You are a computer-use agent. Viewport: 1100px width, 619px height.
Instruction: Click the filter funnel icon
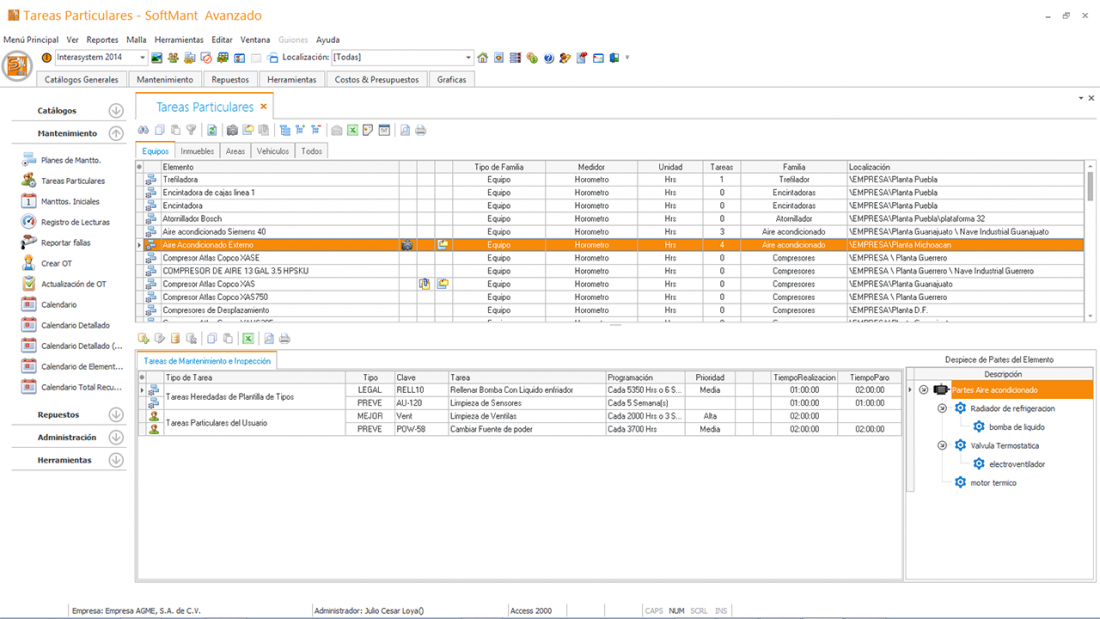191,130
